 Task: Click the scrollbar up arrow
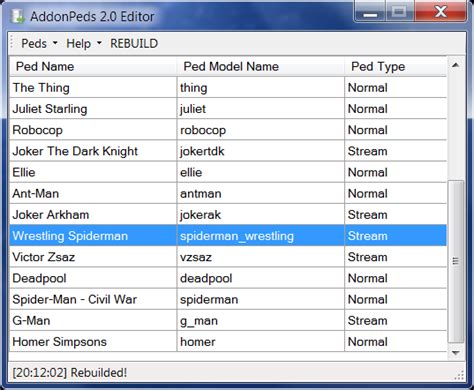click(456, 65)
